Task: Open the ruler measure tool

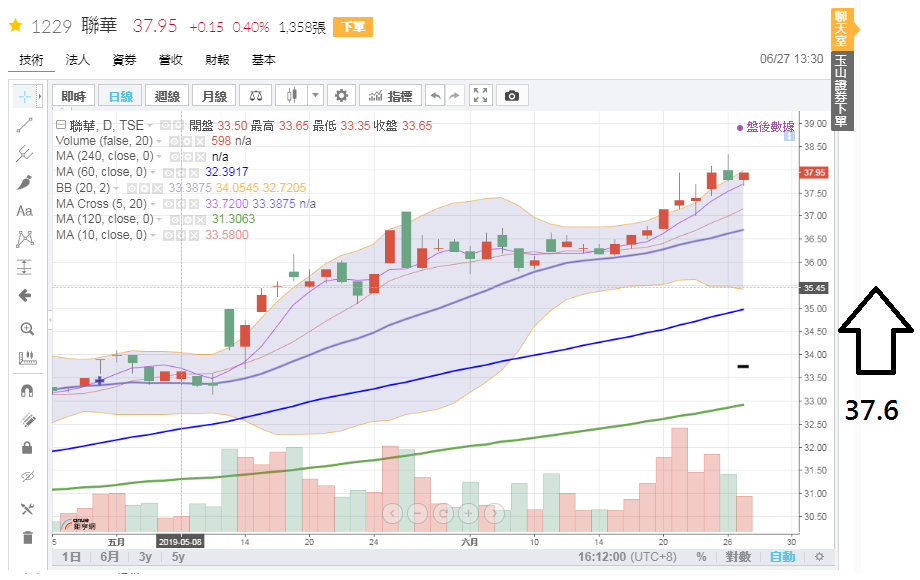Action: point(27,357)
